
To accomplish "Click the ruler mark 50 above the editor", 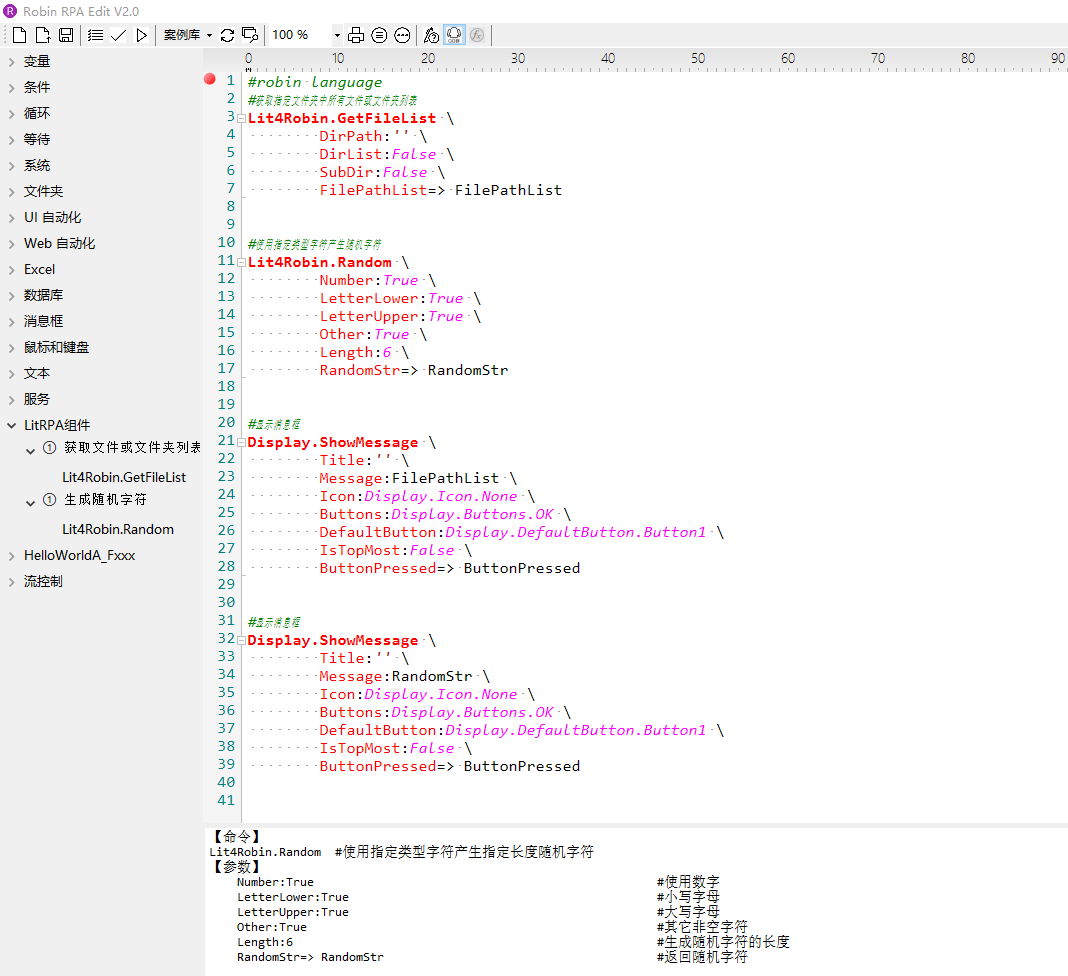I will click(x=698, y=59).
